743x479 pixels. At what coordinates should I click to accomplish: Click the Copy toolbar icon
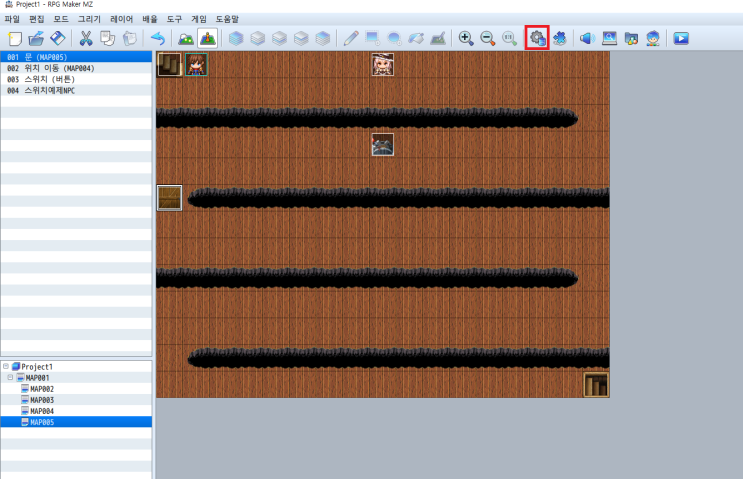(108, 38)
